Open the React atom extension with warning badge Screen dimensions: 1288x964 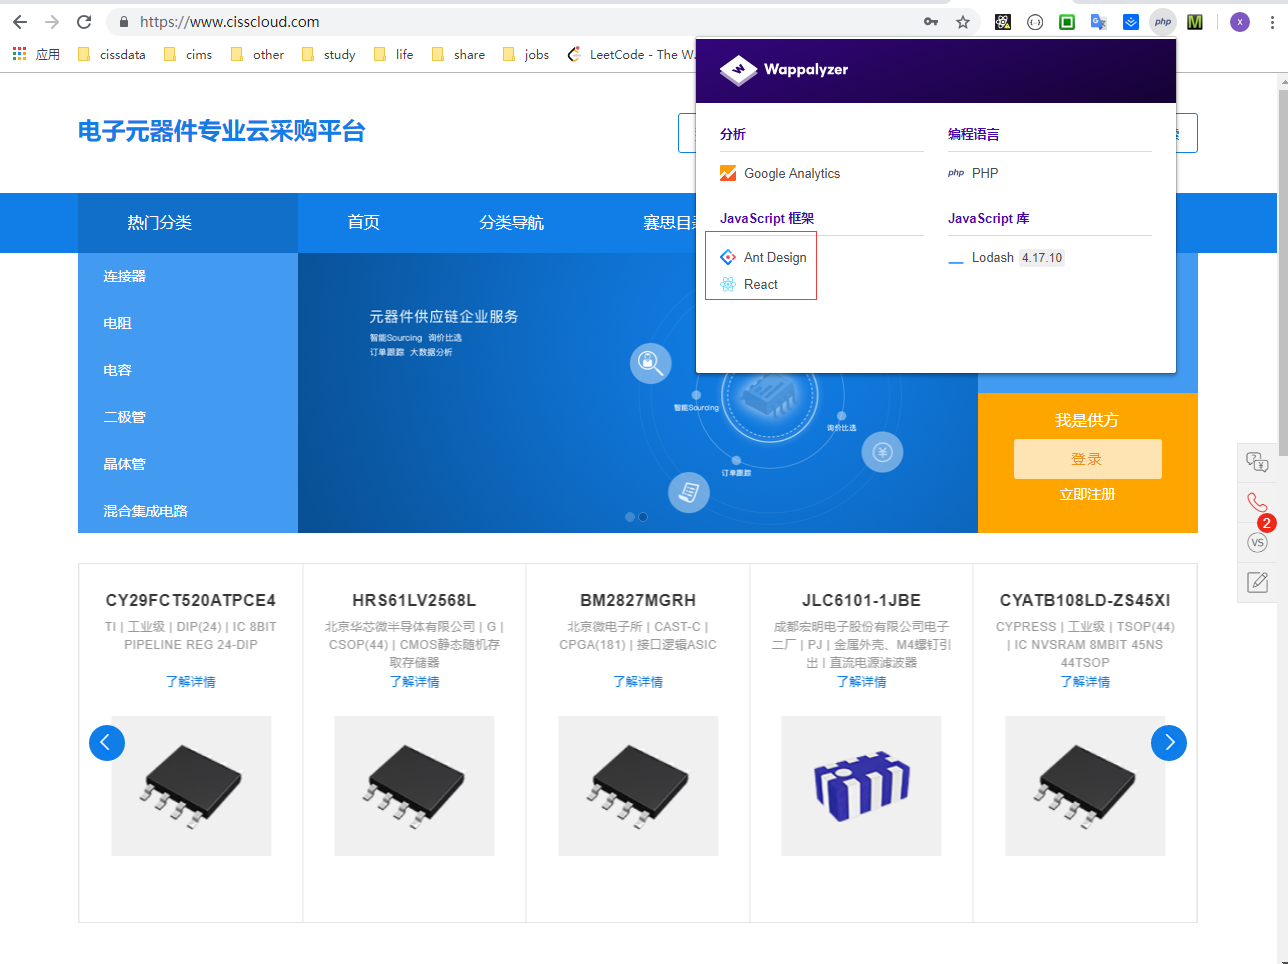pyautogui.click(x=1003, y=22)
